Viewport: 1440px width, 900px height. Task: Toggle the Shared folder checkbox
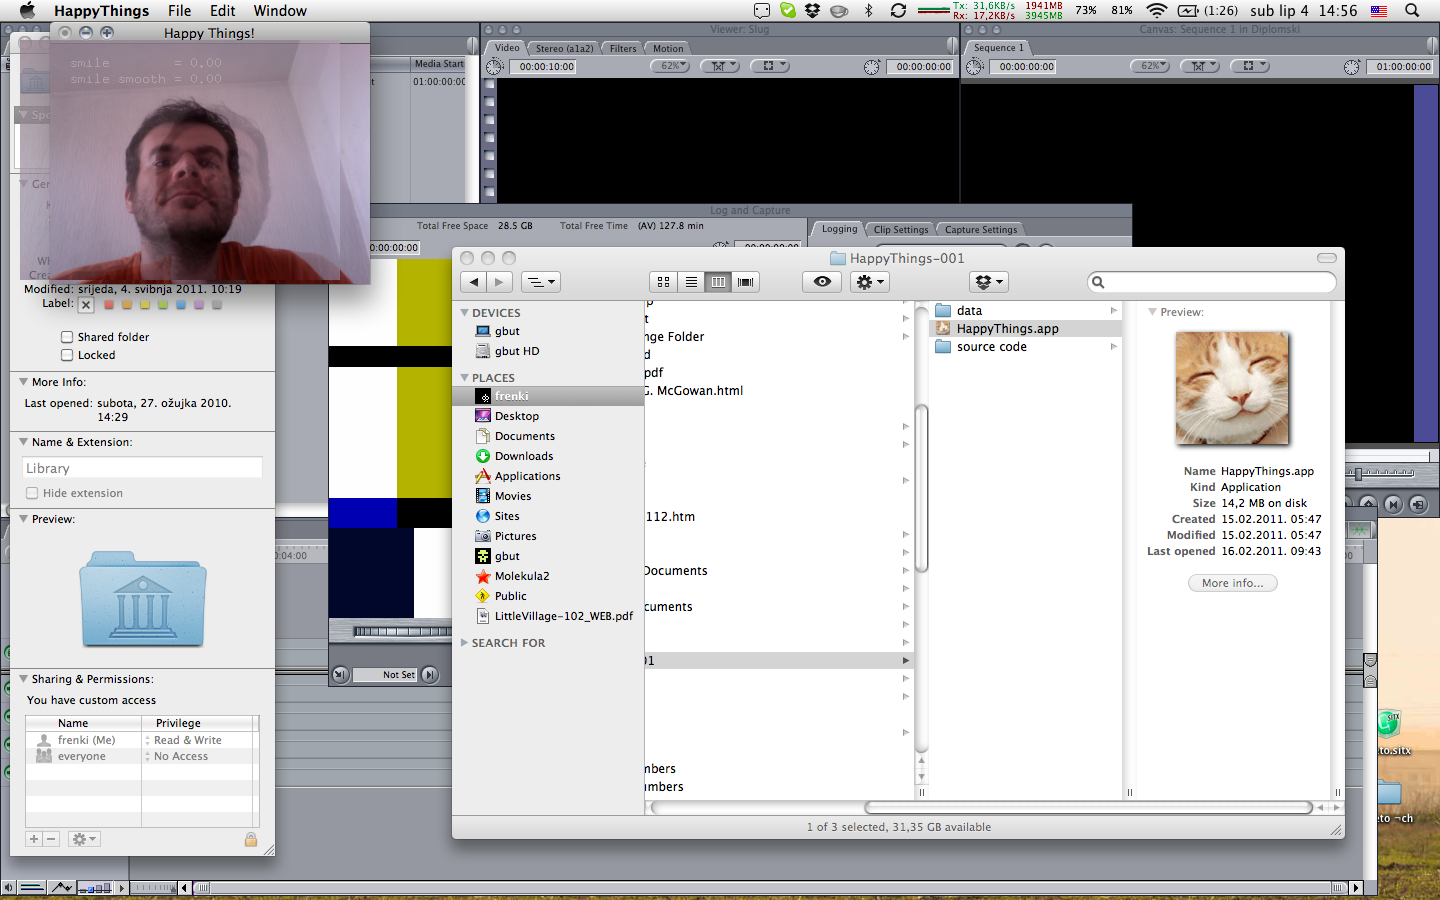[67, 337]
